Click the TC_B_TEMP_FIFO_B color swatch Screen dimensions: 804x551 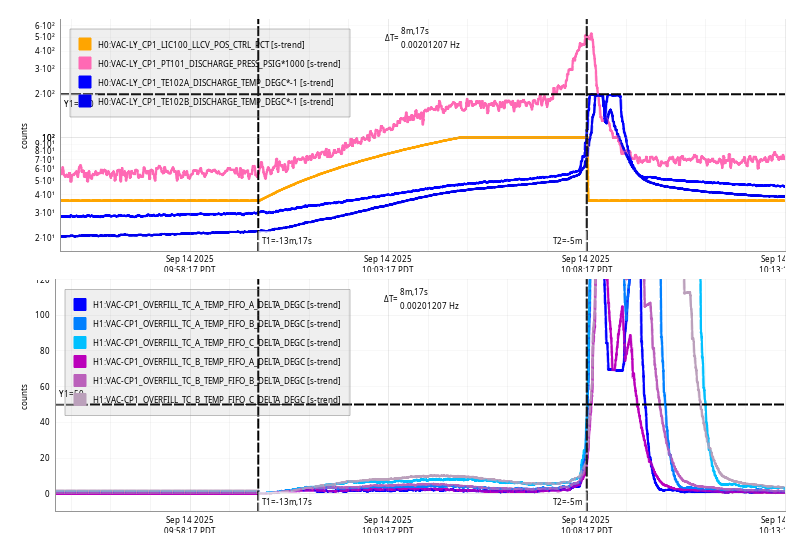(x=80, y=381)
